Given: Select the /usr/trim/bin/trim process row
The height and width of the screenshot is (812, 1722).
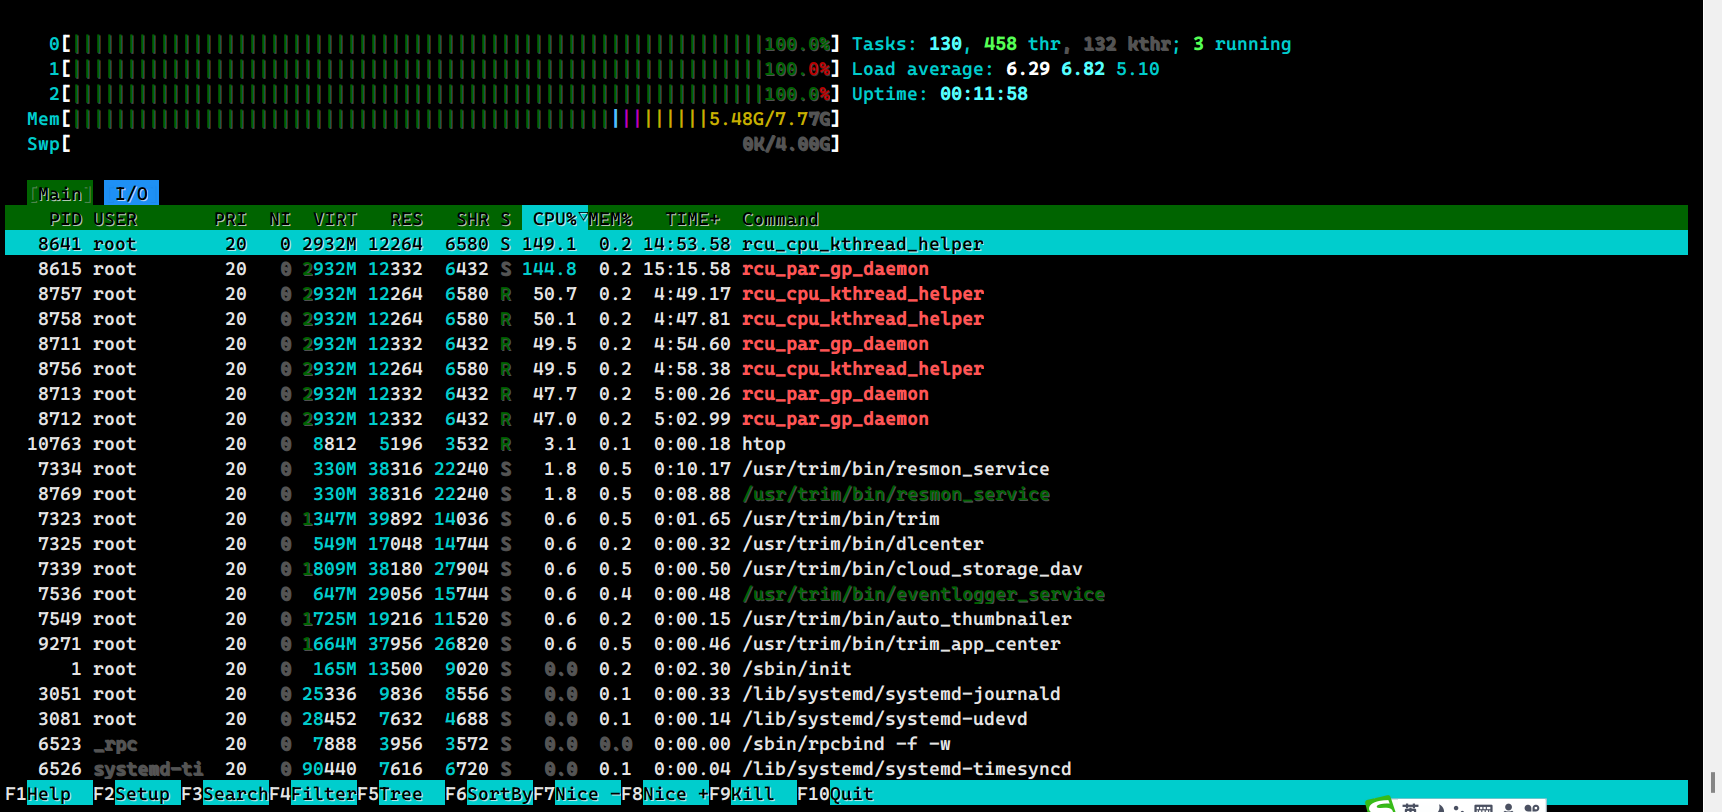Looking at the screenshot, I should click(x=846, y=519).
